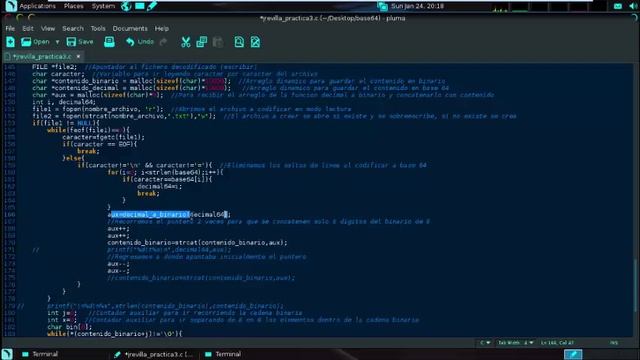Save the document with the Save button

[80, 42]
